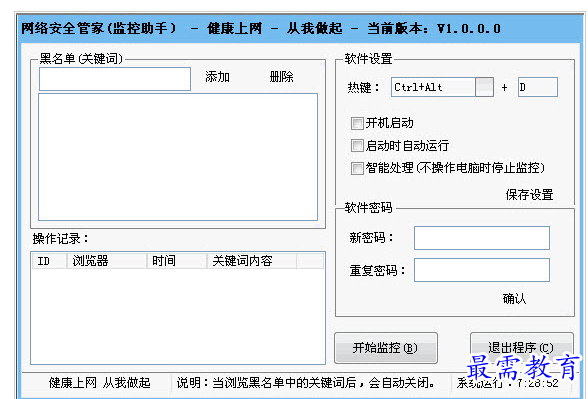The height and width of the screenshot is (399, 588).
Task: Click the 退出程序 (C) button
Action: 522,347
